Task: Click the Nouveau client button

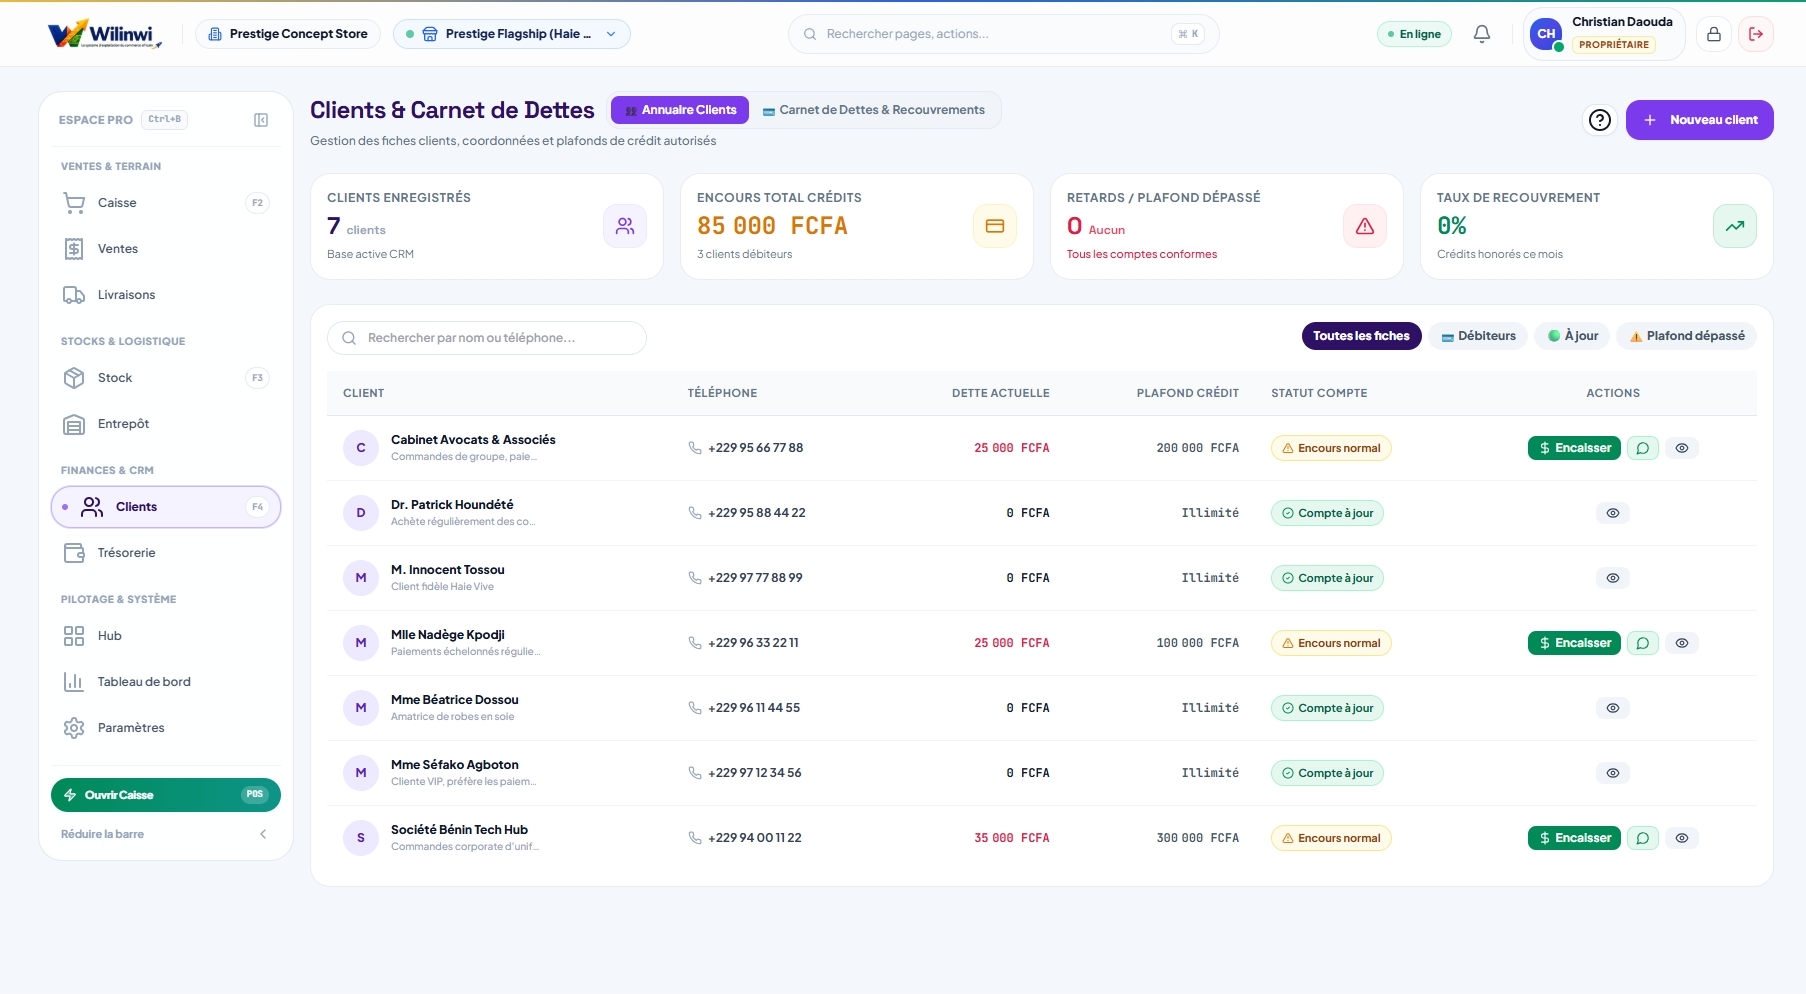Action: [x=1699, y=120]
